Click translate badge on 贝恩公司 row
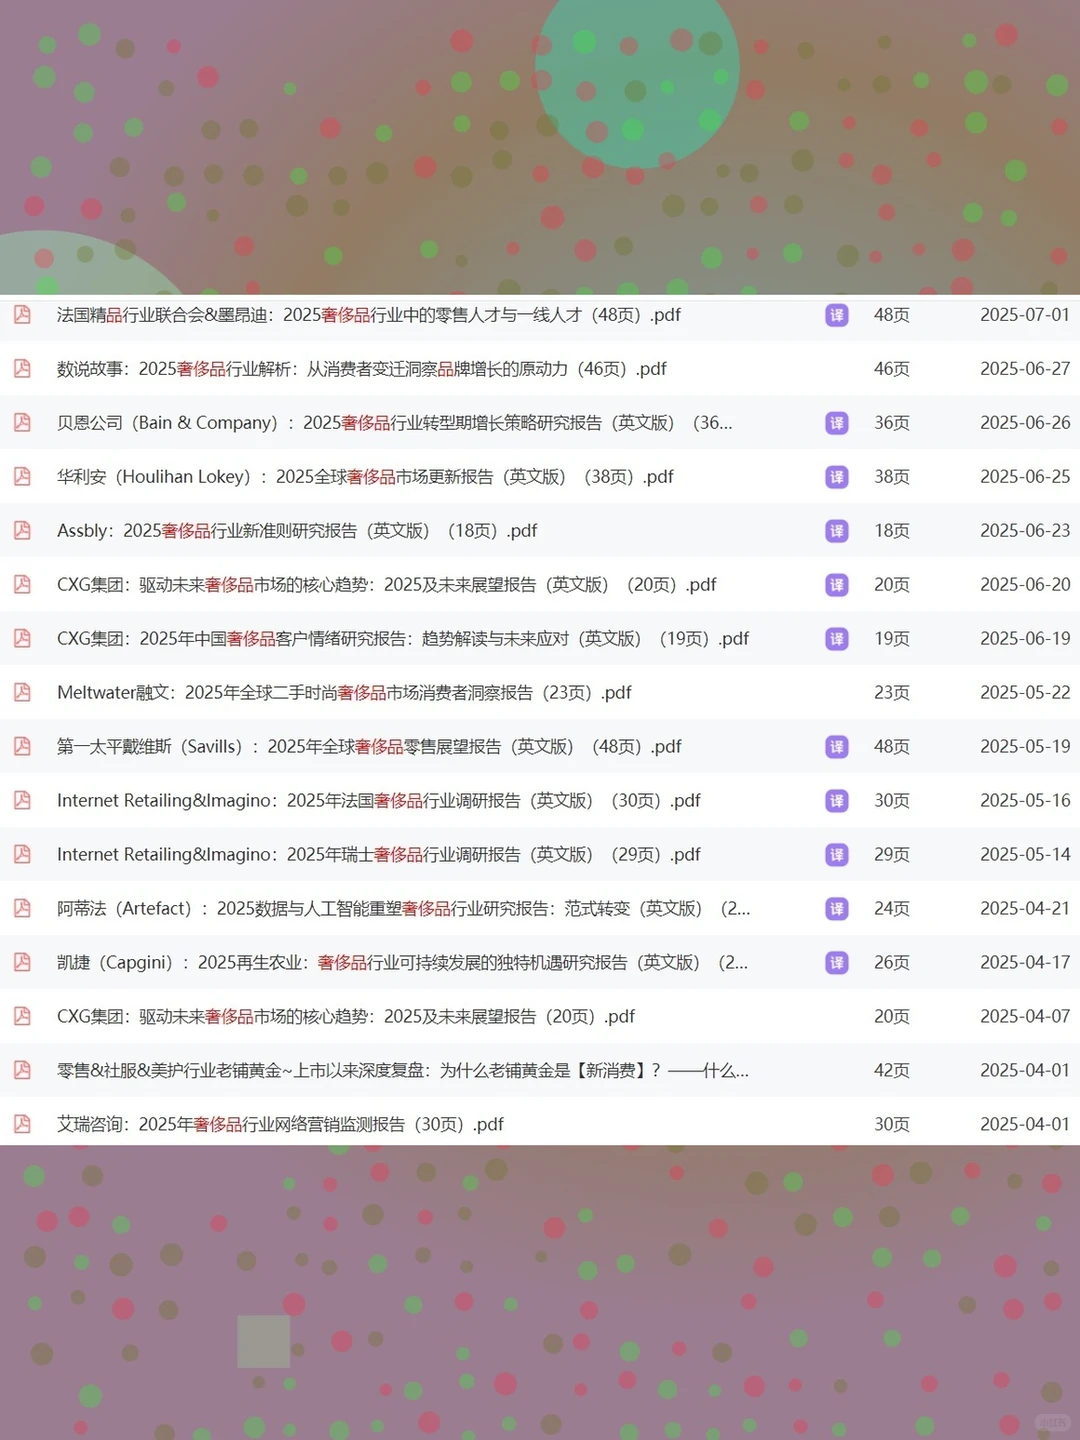The width and height of the screenshot is (1080, 1440). pyautogui.click(x=837, y=423)
